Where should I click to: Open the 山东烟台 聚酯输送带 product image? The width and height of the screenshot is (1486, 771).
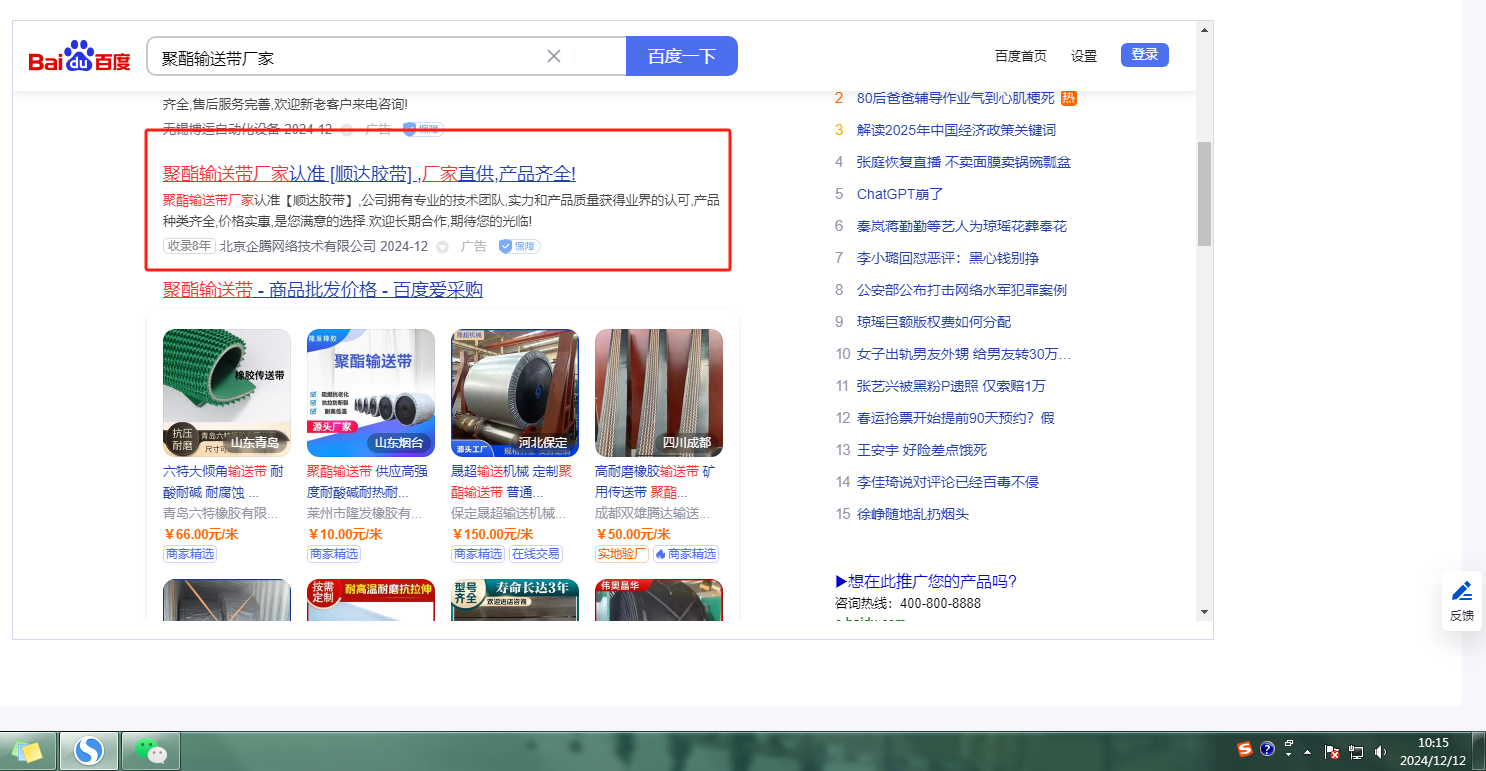pos(371,393)
